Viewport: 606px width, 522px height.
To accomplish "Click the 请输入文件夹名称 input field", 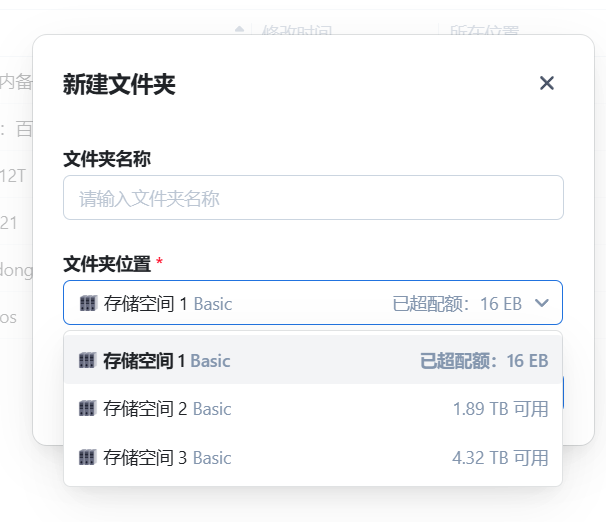I will [x=313, y=198].
